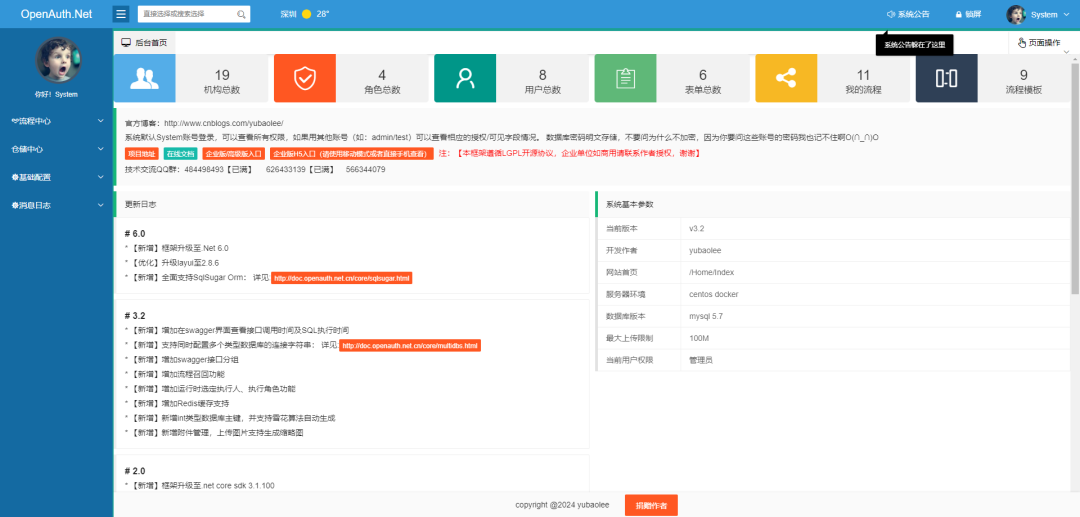Viewport: 1080px width, 517px height.
Task: Open the 系统公告 system announcement
Action: point(907,15)
